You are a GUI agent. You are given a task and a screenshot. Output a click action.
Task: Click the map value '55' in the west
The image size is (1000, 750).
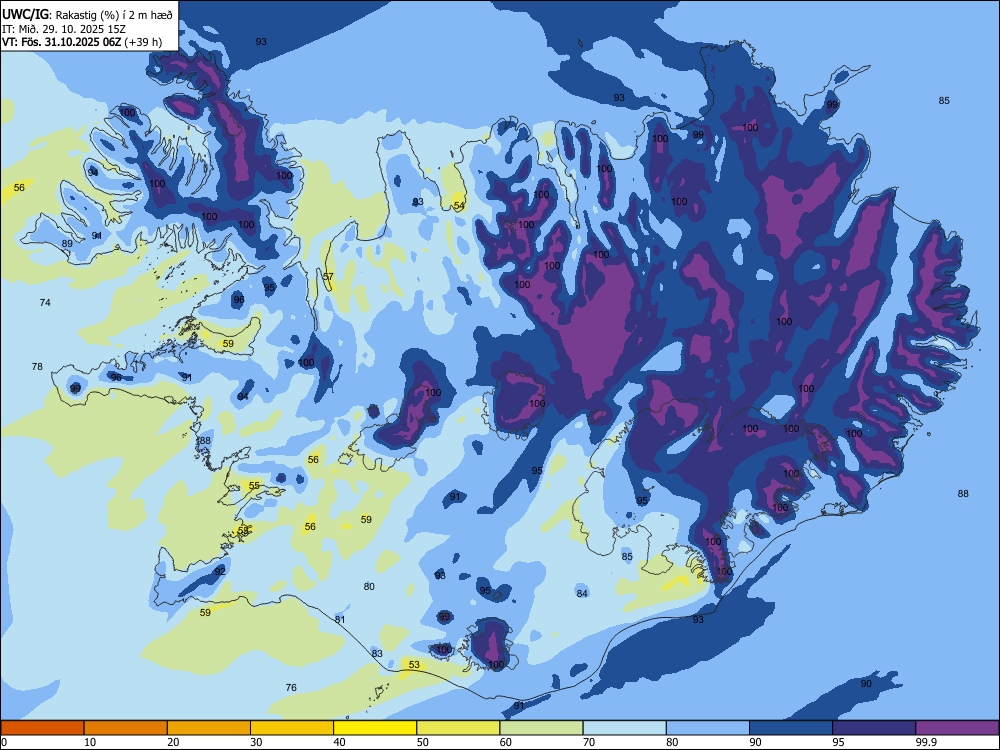coord(254,485)
